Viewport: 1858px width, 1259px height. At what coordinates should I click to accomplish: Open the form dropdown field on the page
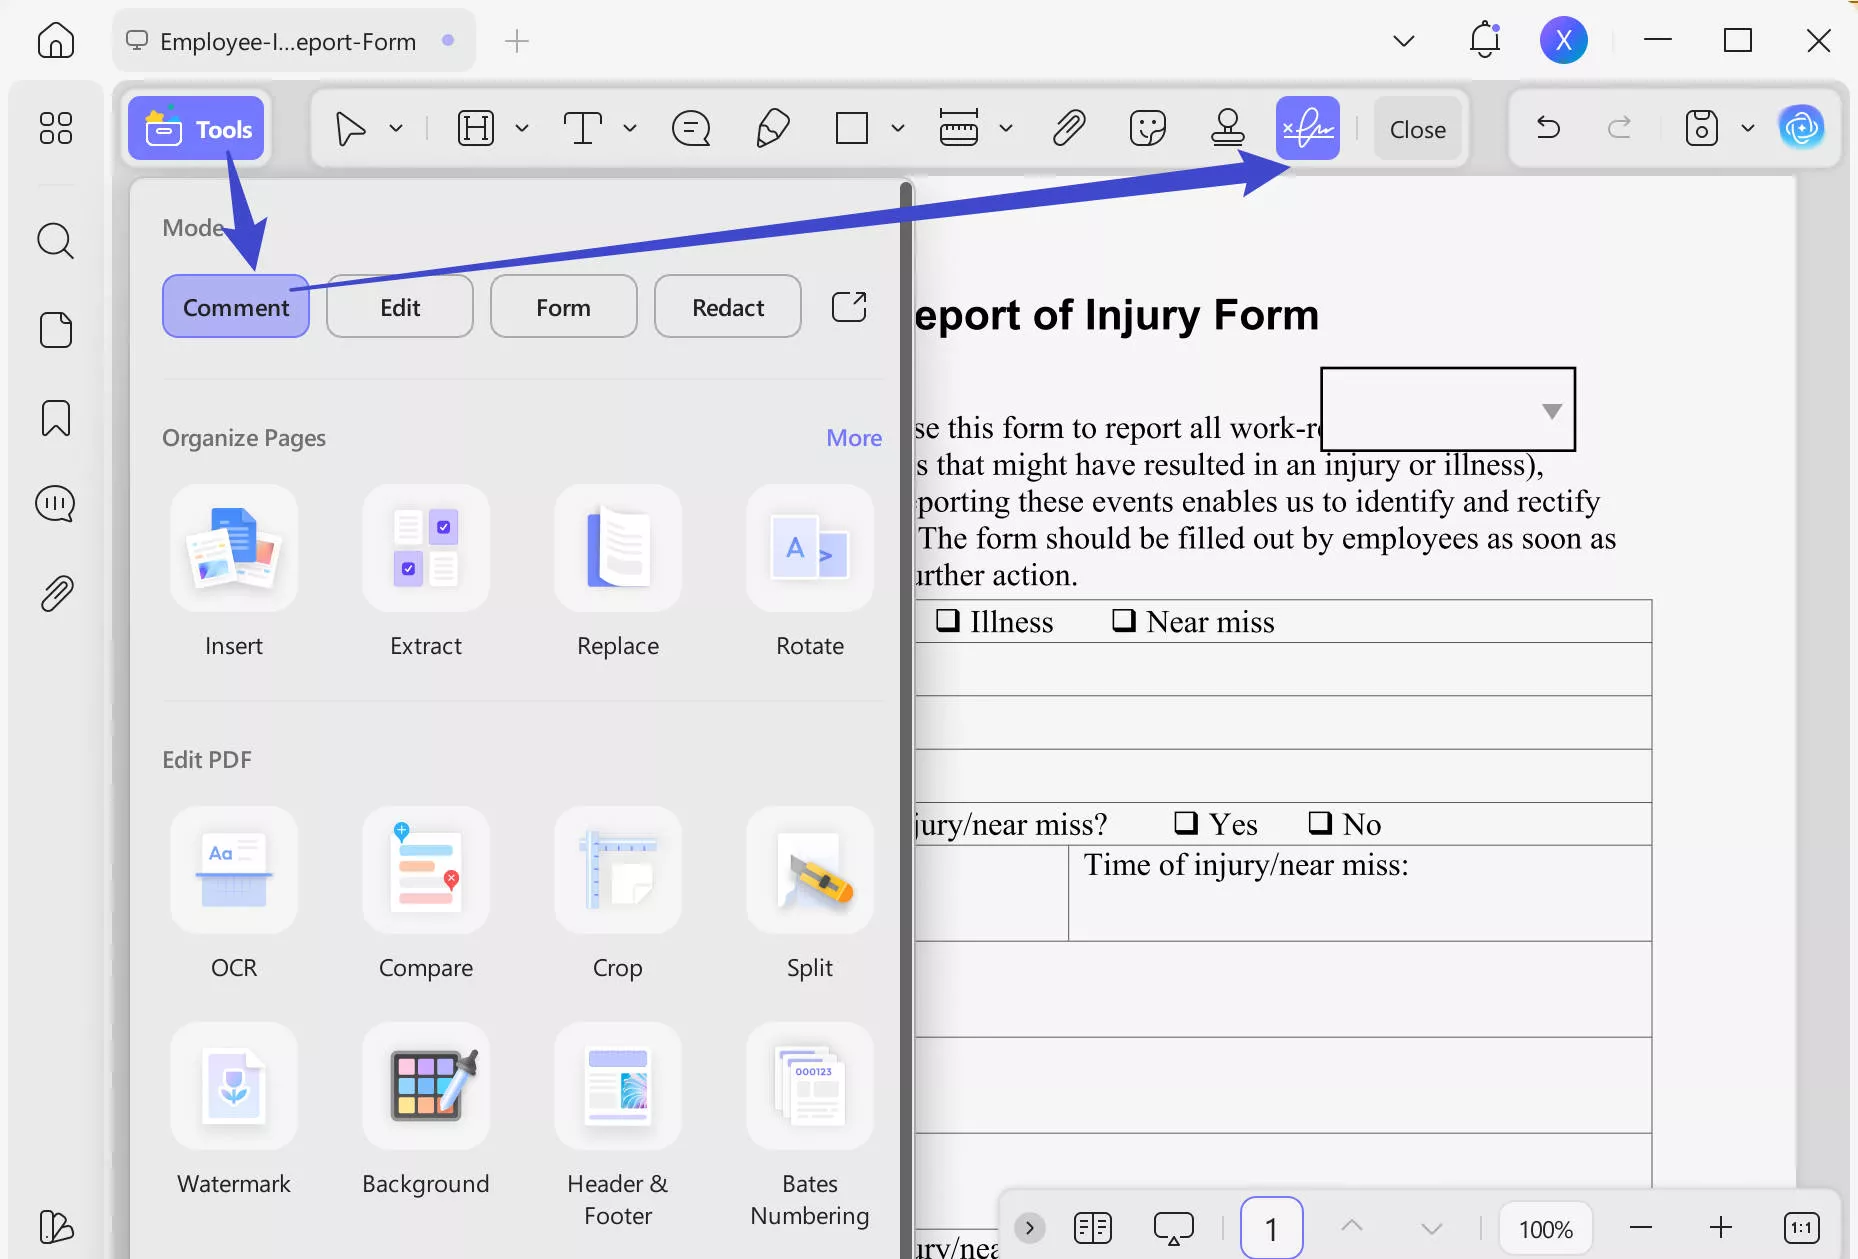[1551, 410]
